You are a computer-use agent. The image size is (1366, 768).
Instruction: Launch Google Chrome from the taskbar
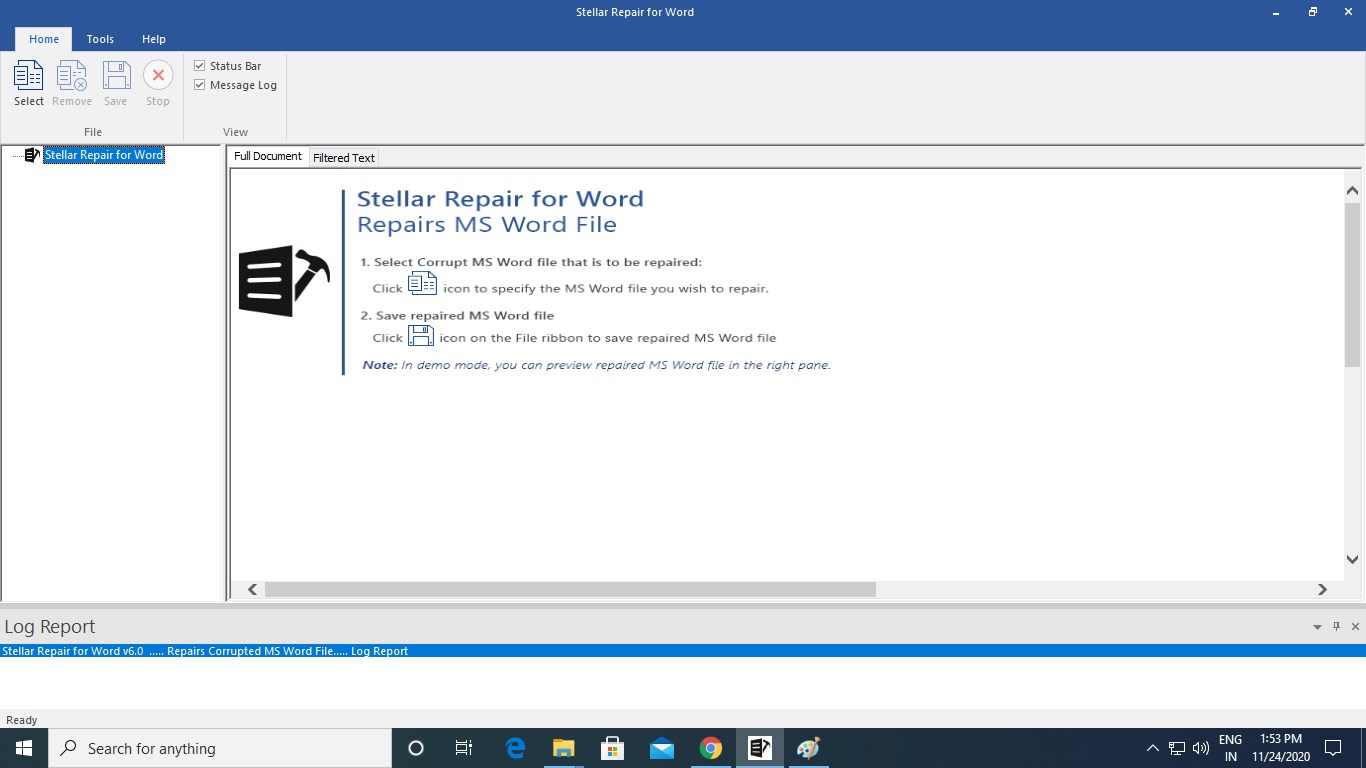click(711, 748)
